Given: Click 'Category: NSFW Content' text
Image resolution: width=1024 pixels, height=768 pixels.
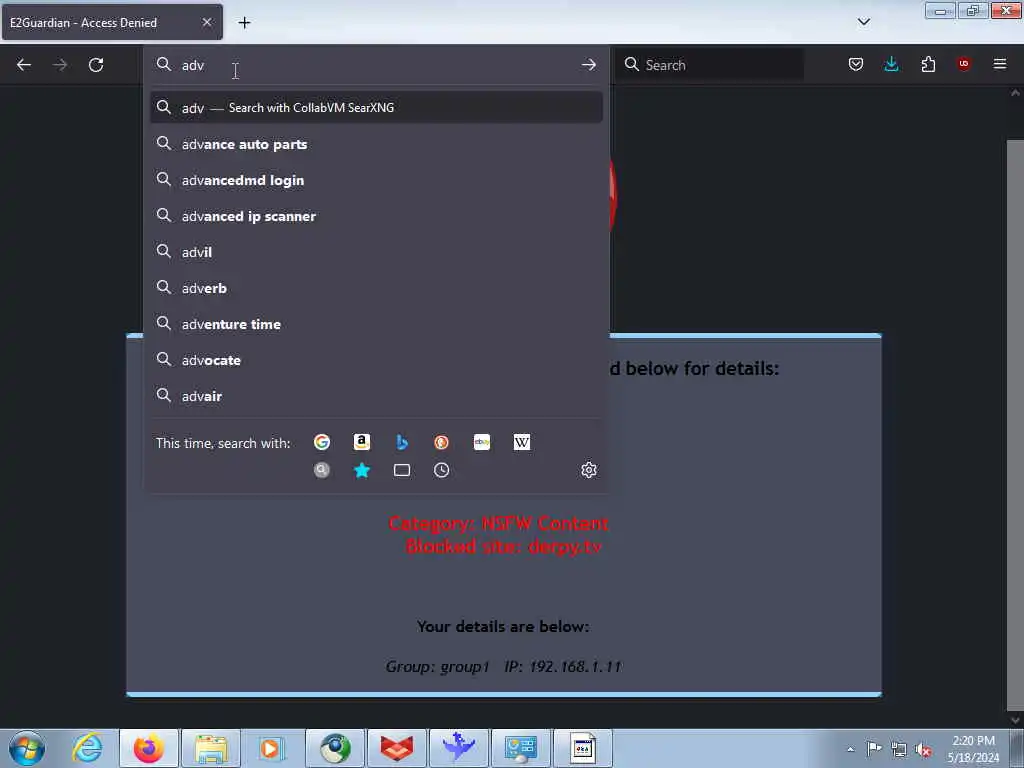Looking at the screenshot, I should click(498, 524).
